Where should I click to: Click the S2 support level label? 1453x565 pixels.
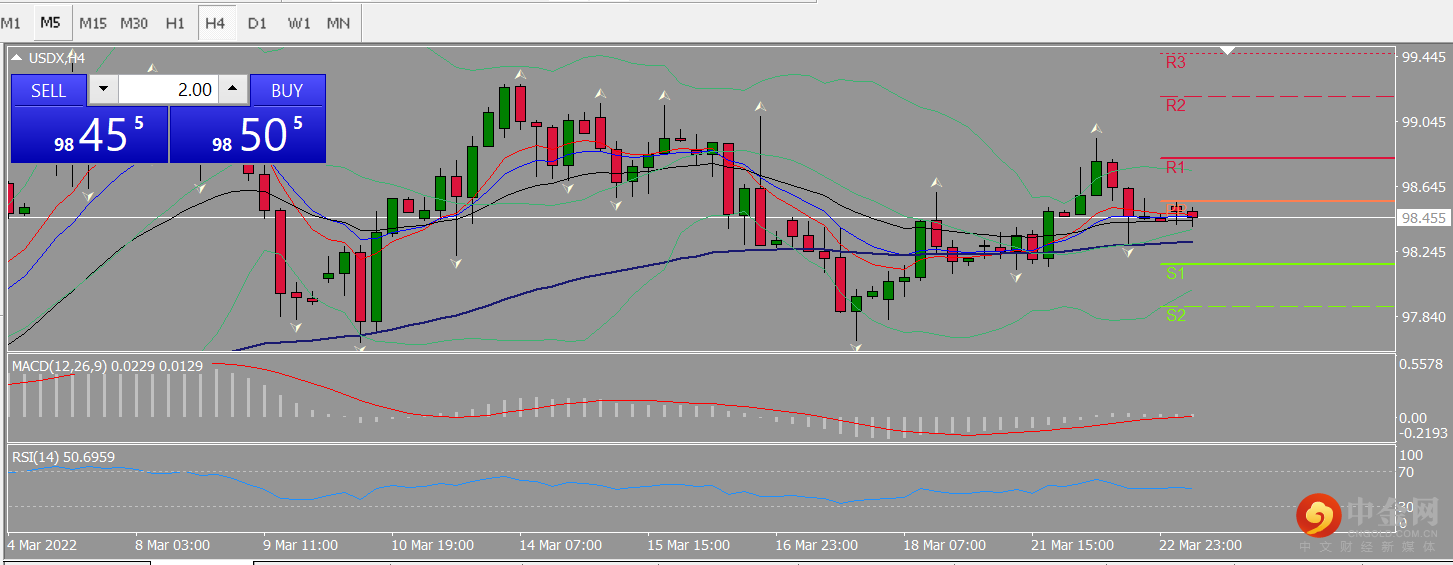[1176, 315]
